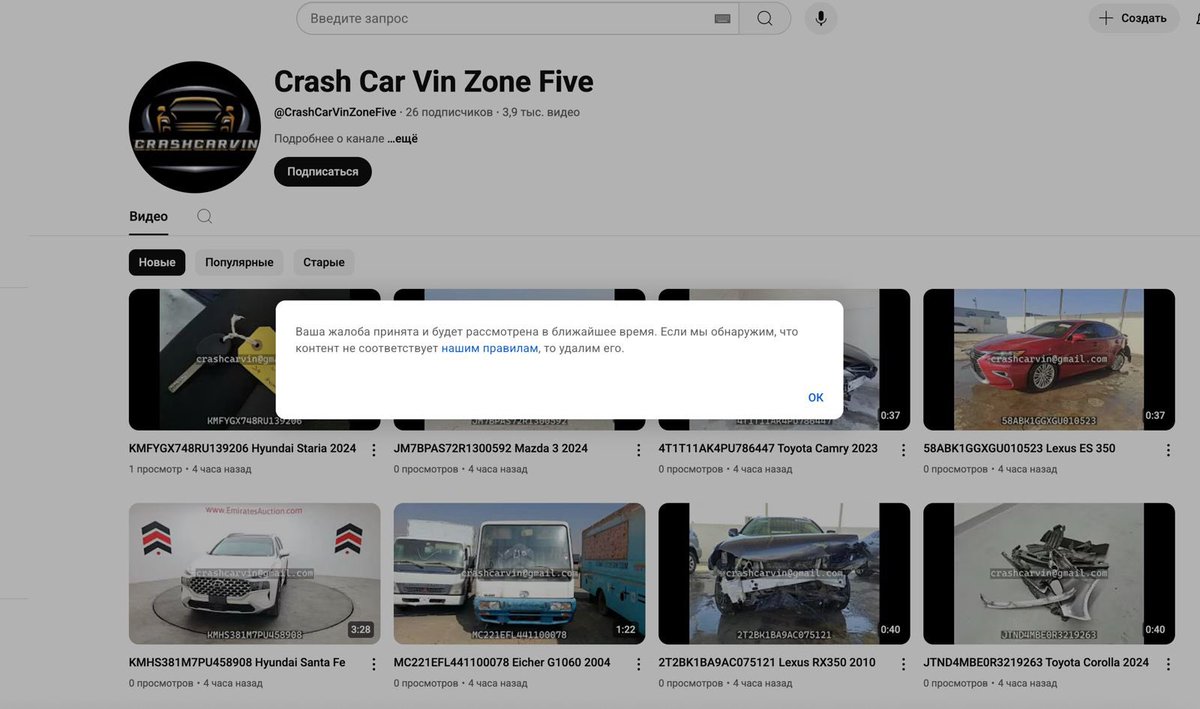The height and width of the screenshot is (709, 1200).
Task: Subscribe with the Подписаться button
Action: tap(323, 171)
